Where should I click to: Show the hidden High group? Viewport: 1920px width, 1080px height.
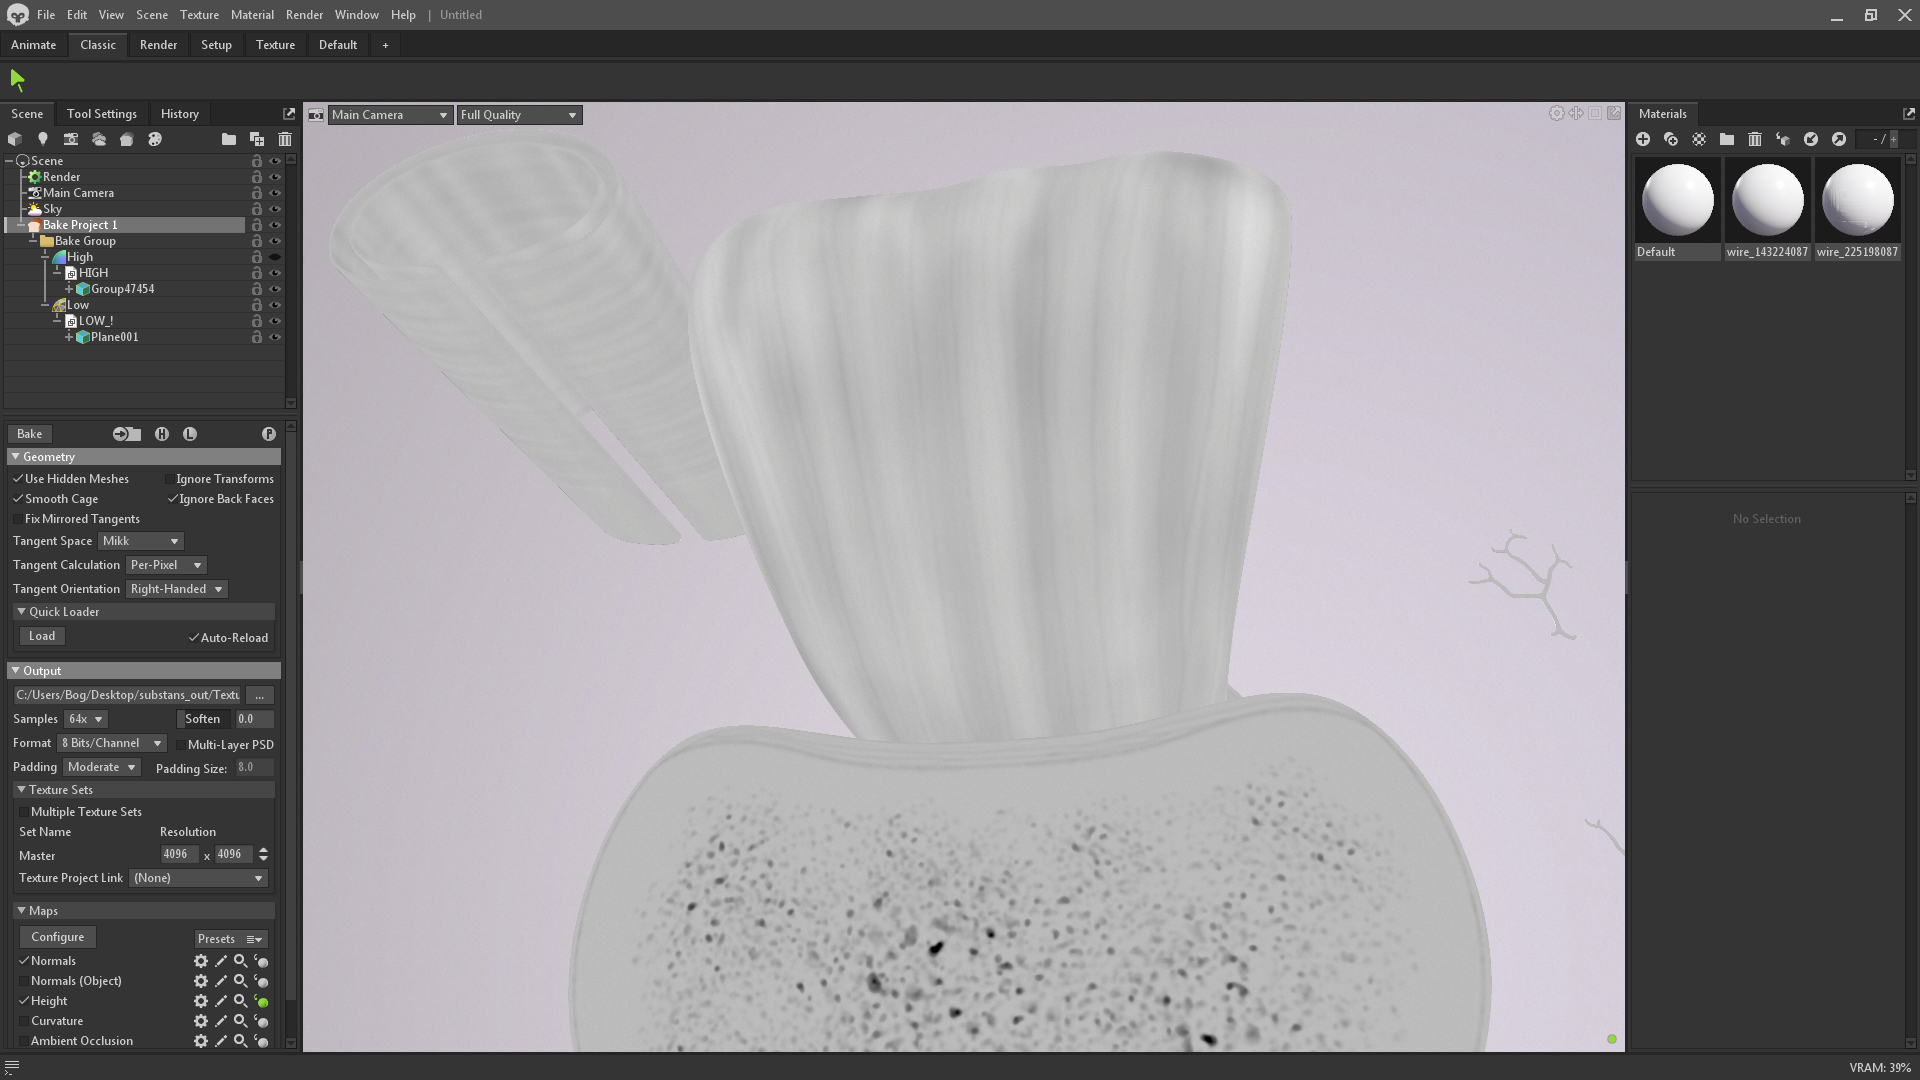(x=275, y=257)
